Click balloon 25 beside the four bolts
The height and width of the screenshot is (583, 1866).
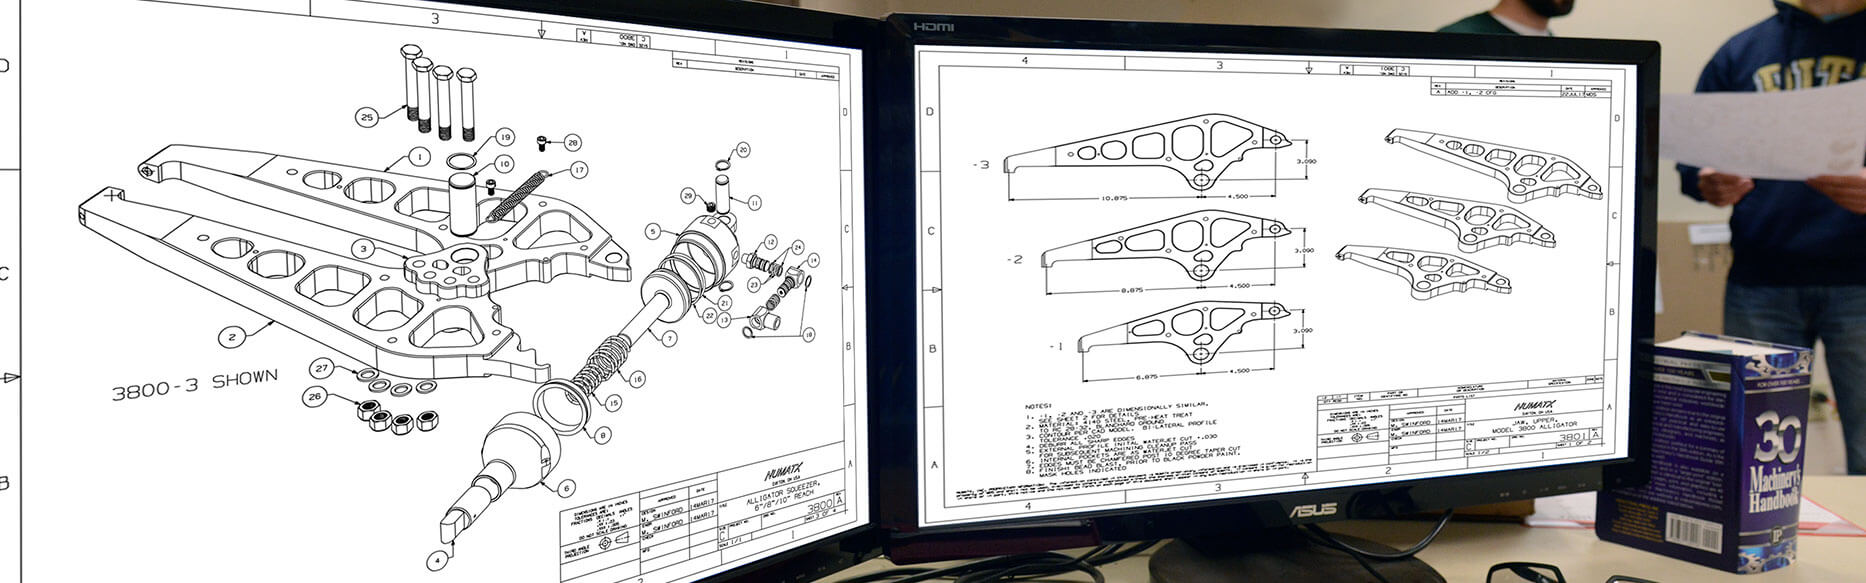pos(367,118)
